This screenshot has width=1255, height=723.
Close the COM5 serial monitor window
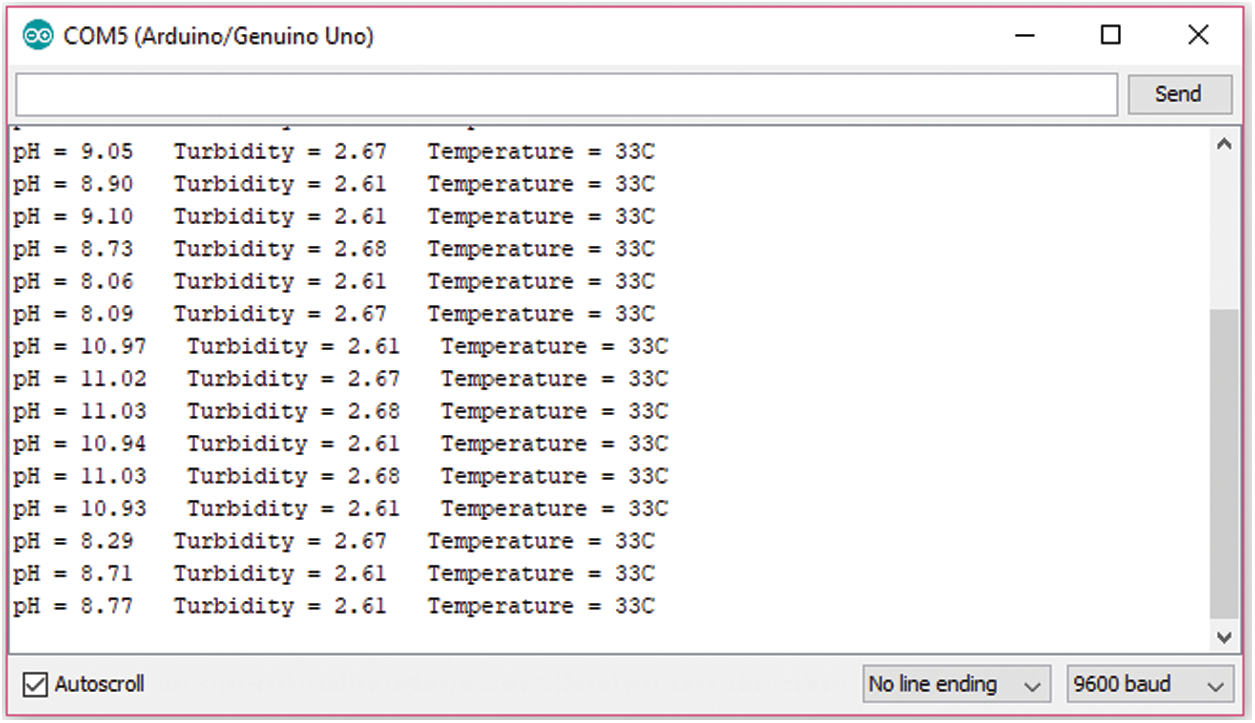pyautogui.click(x=1198, y=36)
